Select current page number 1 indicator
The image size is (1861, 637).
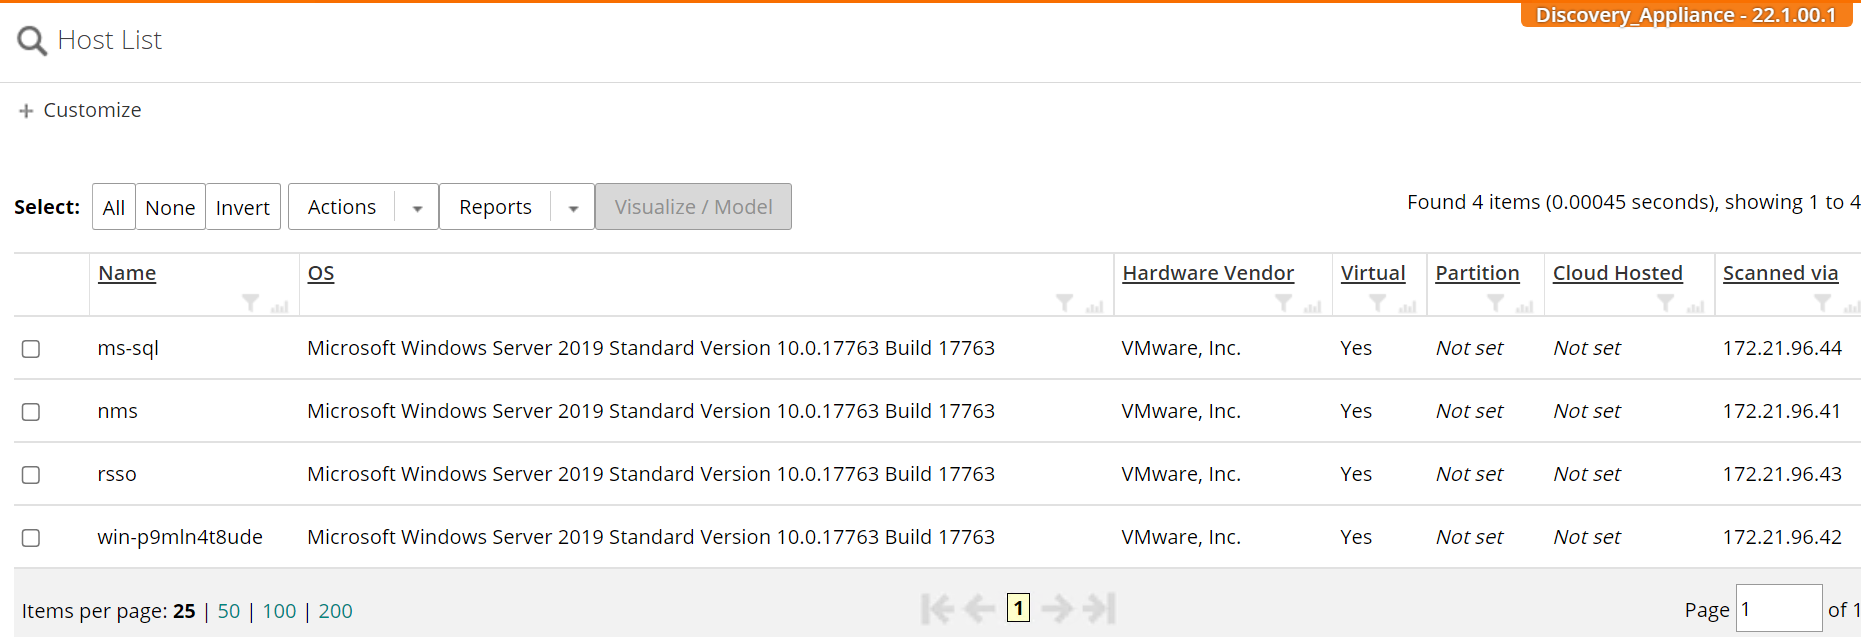[1018, 608]
